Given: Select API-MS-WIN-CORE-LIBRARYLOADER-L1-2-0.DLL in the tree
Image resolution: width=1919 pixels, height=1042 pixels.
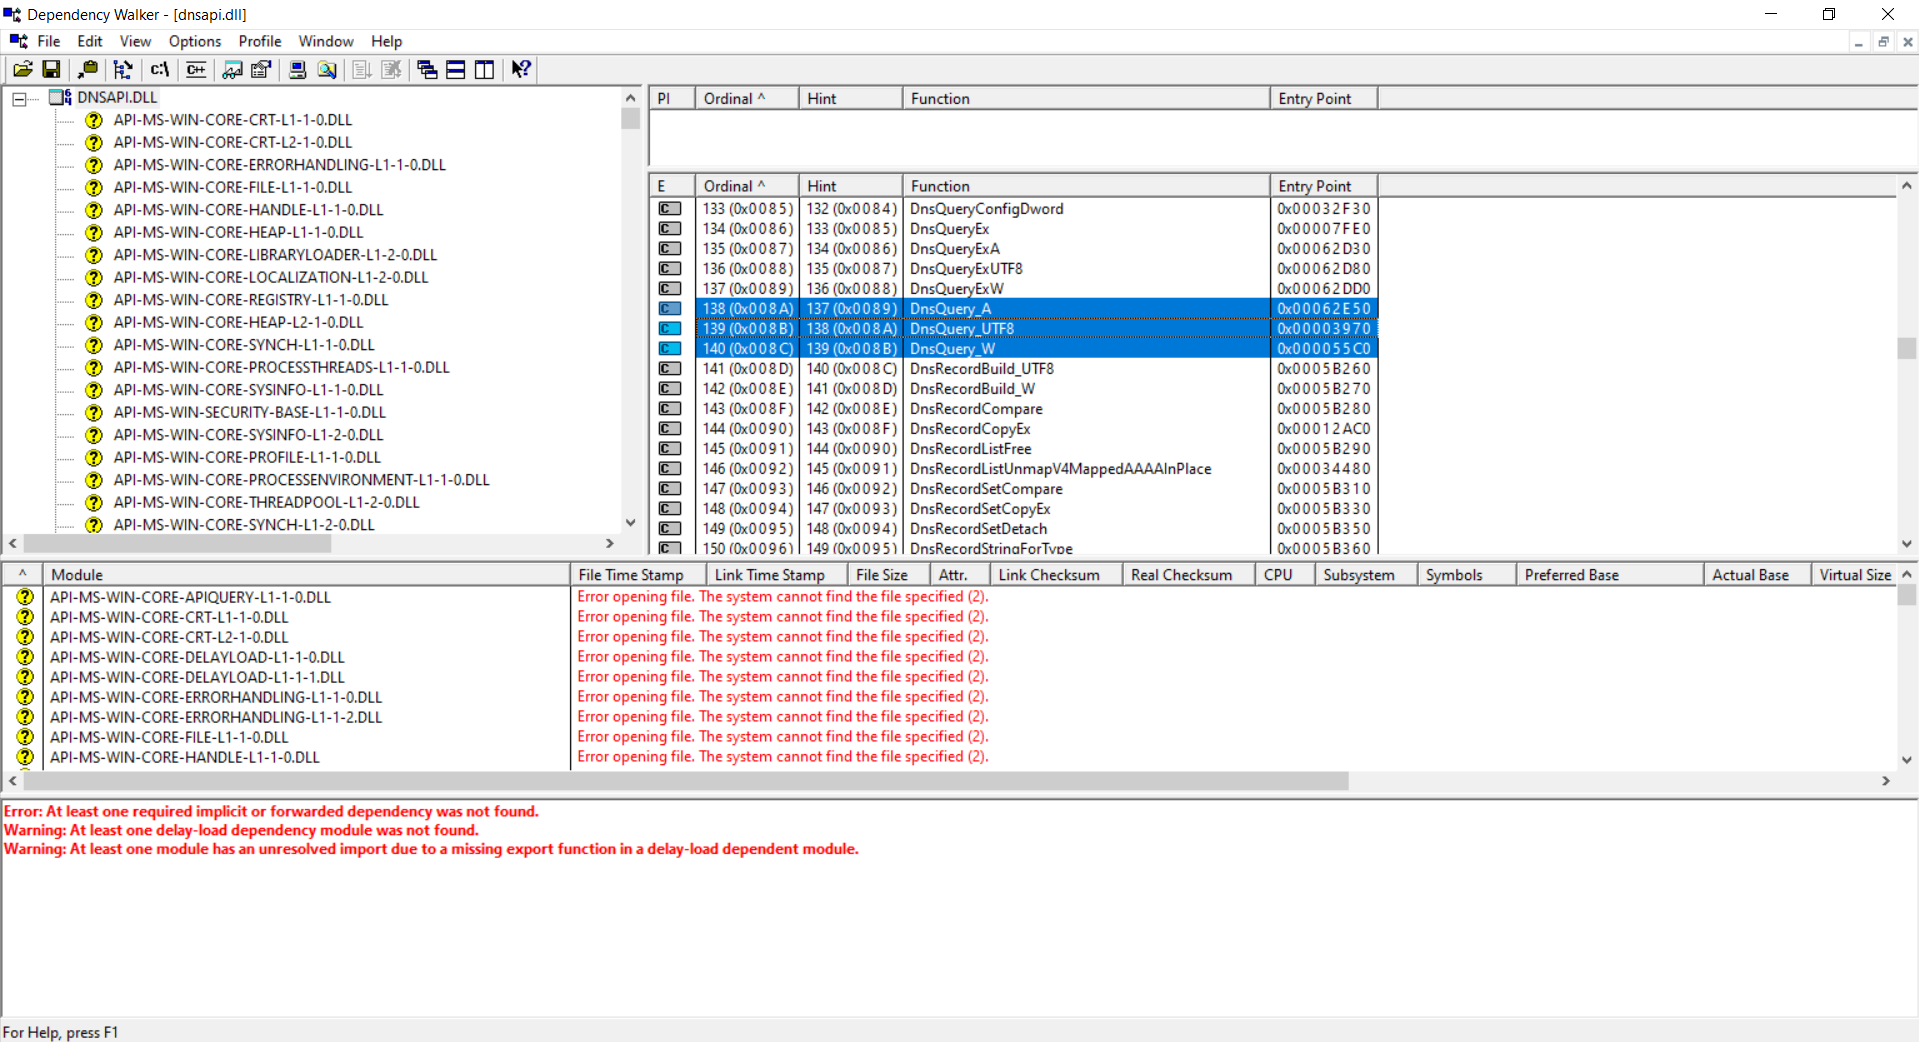Looking at the screenshot, I should 275,255.
